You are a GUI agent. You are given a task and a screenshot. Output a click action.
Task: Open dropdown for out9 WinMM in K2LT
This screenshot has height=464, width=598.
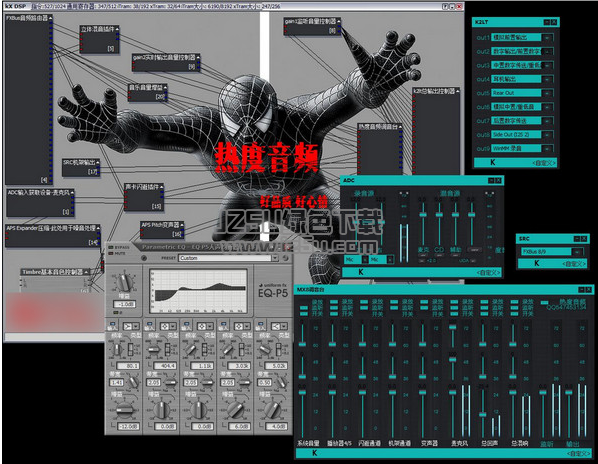tap(548, 148)
